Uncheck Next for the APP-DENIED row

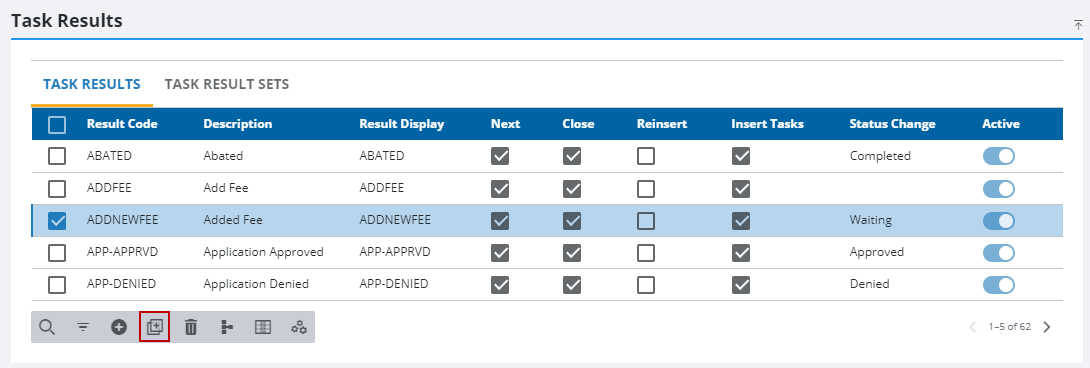click(x=500, y=285)
